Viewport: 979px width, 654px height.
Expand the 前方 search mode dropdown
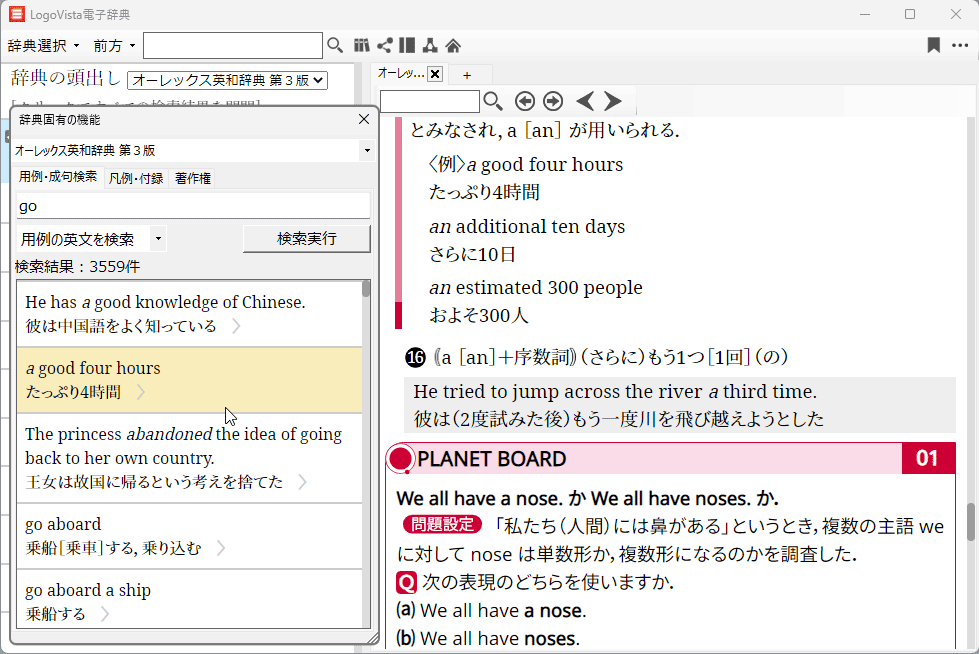tap(114, 45)
